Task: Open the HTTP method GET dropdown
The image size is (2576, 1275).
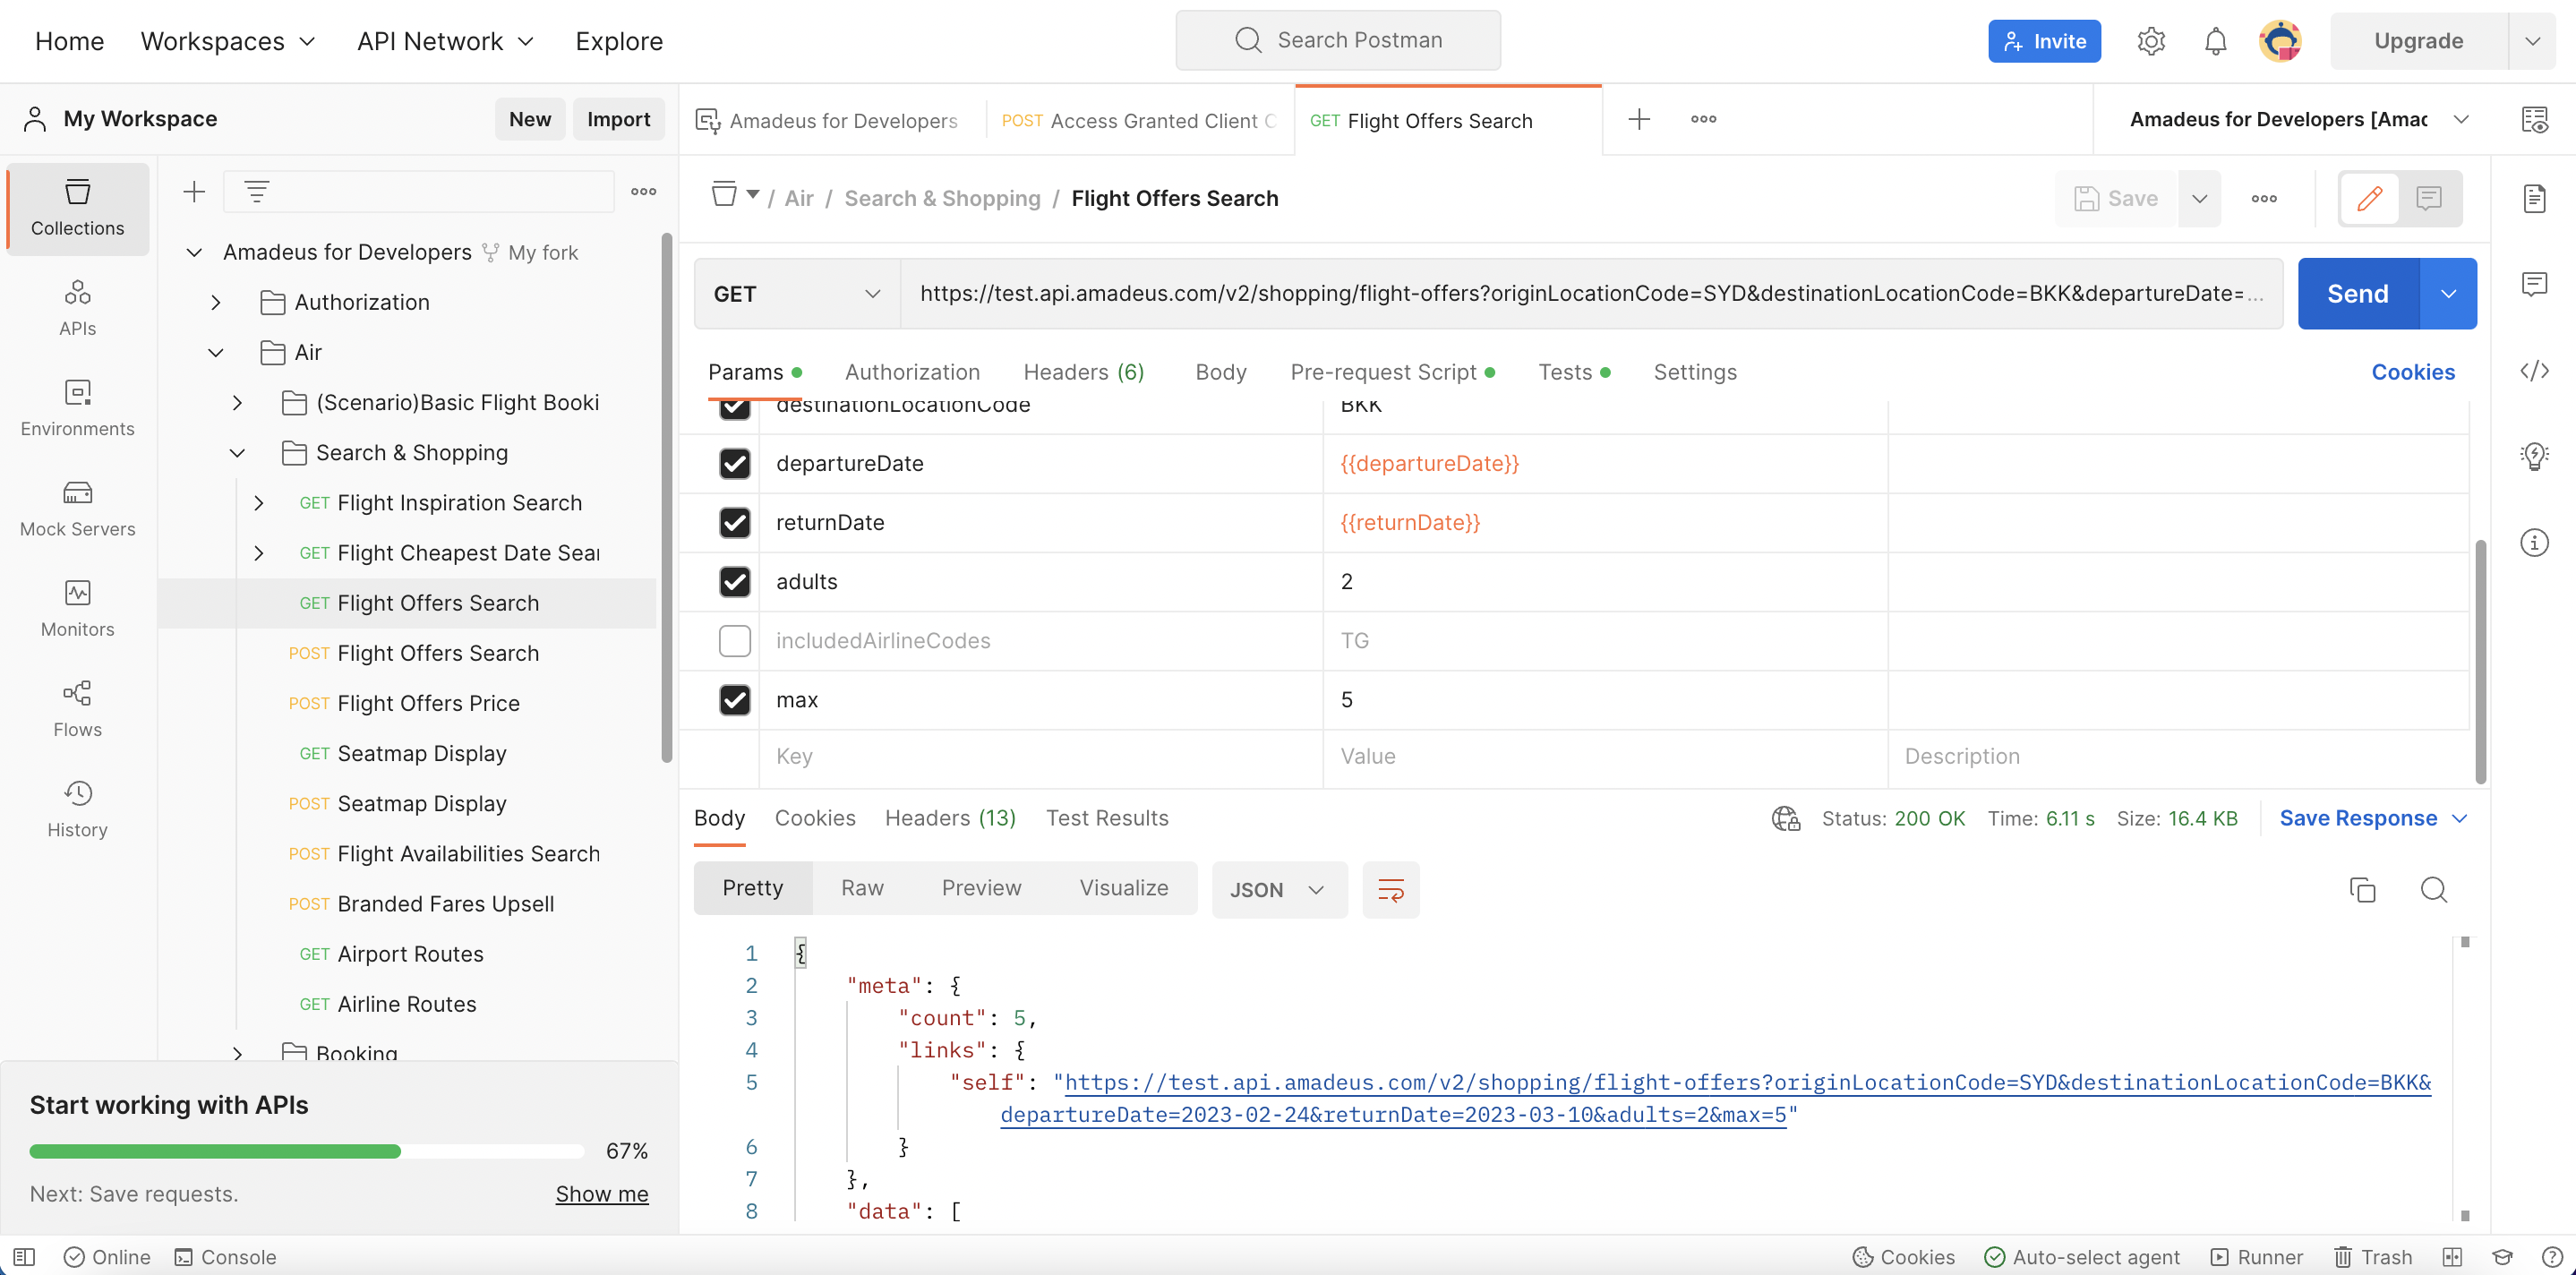Action: point(797,293)
